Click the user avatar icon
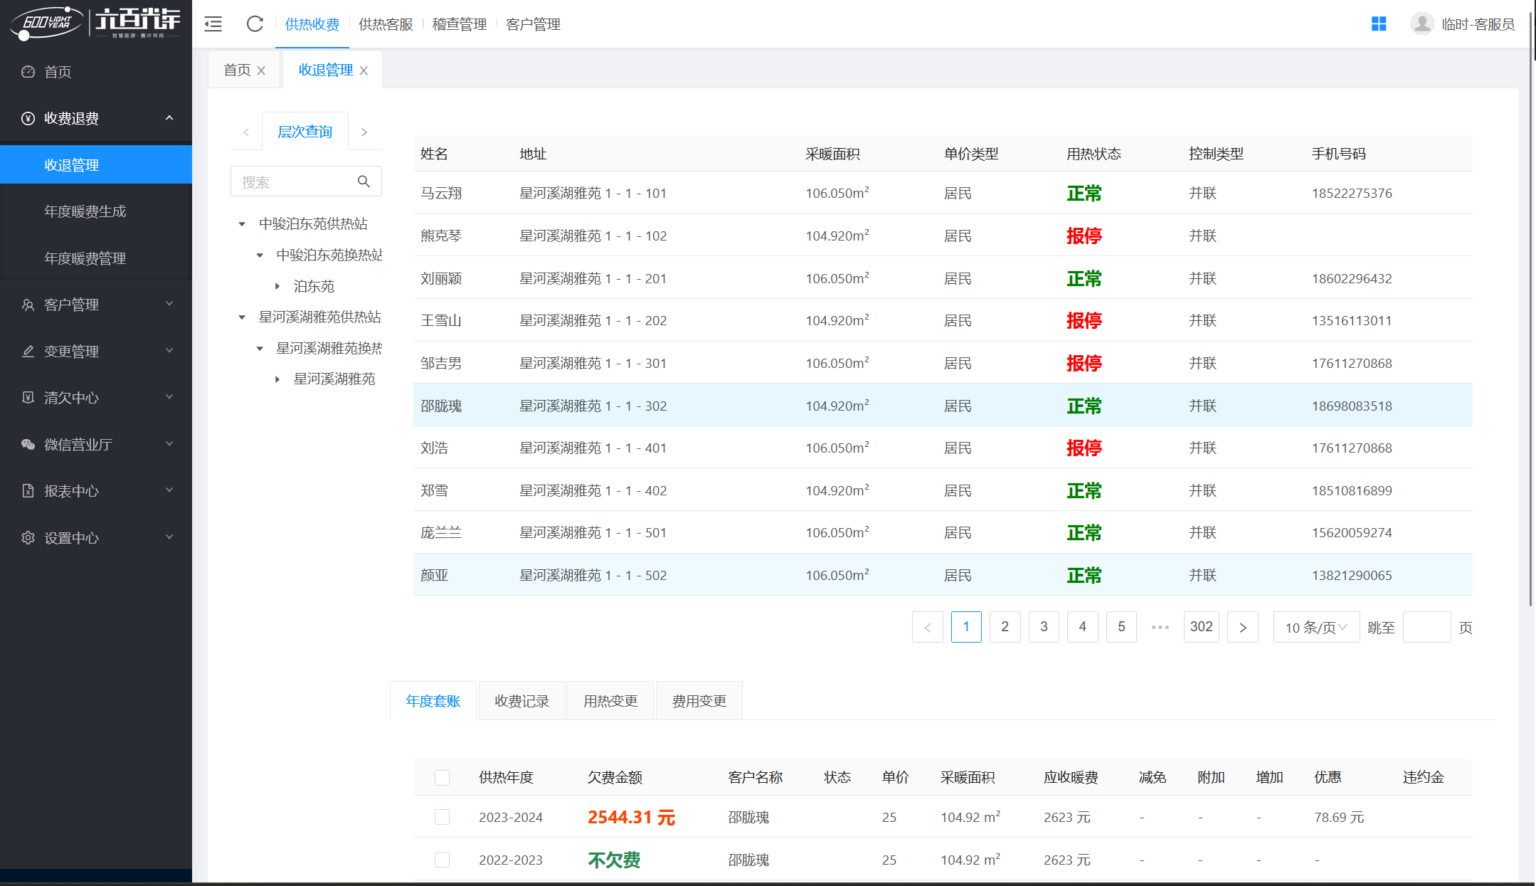 1422,24
